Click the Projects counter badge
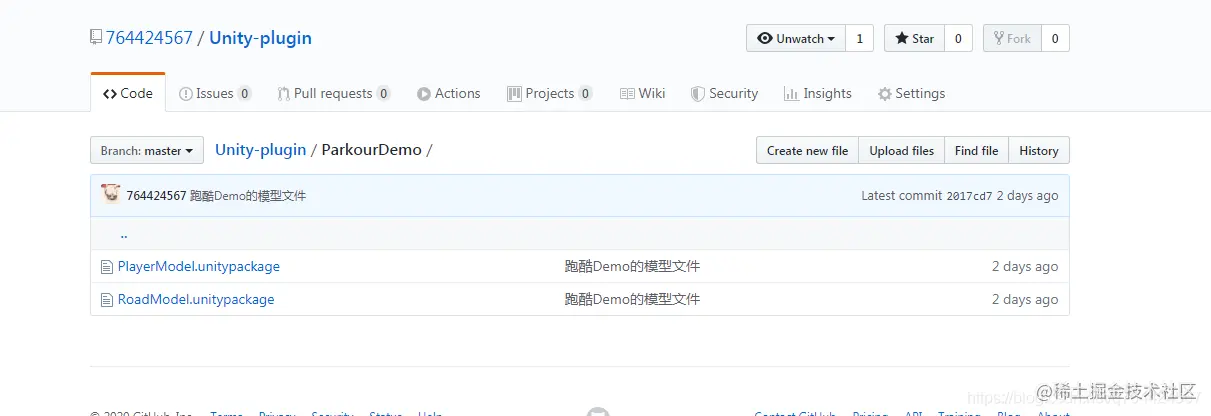 click(585, 94)
